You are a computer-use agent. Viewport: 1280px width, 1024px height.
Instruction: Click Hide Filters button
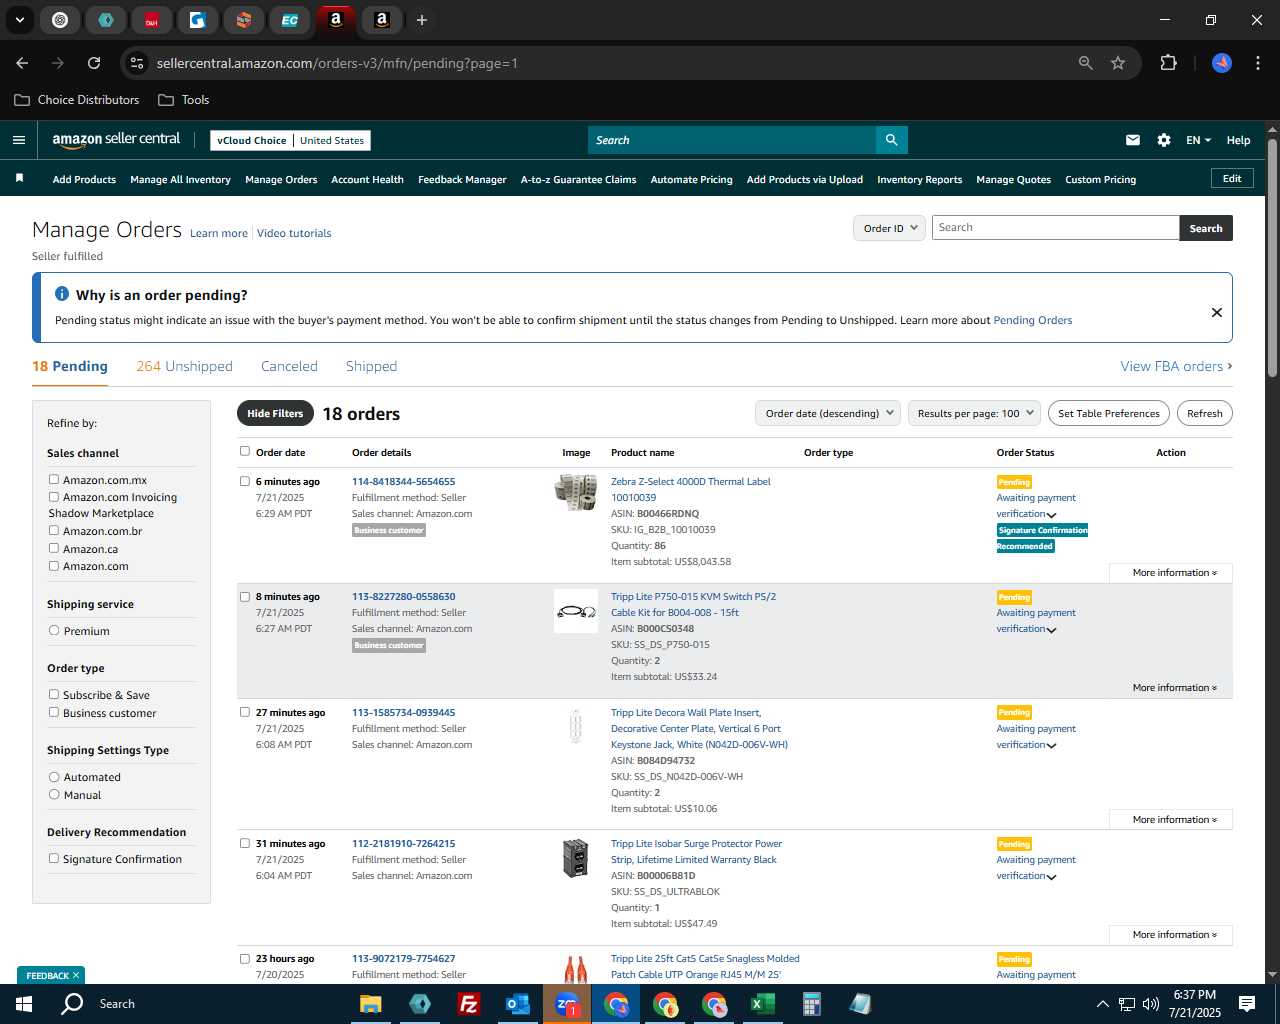click(275, 413)
